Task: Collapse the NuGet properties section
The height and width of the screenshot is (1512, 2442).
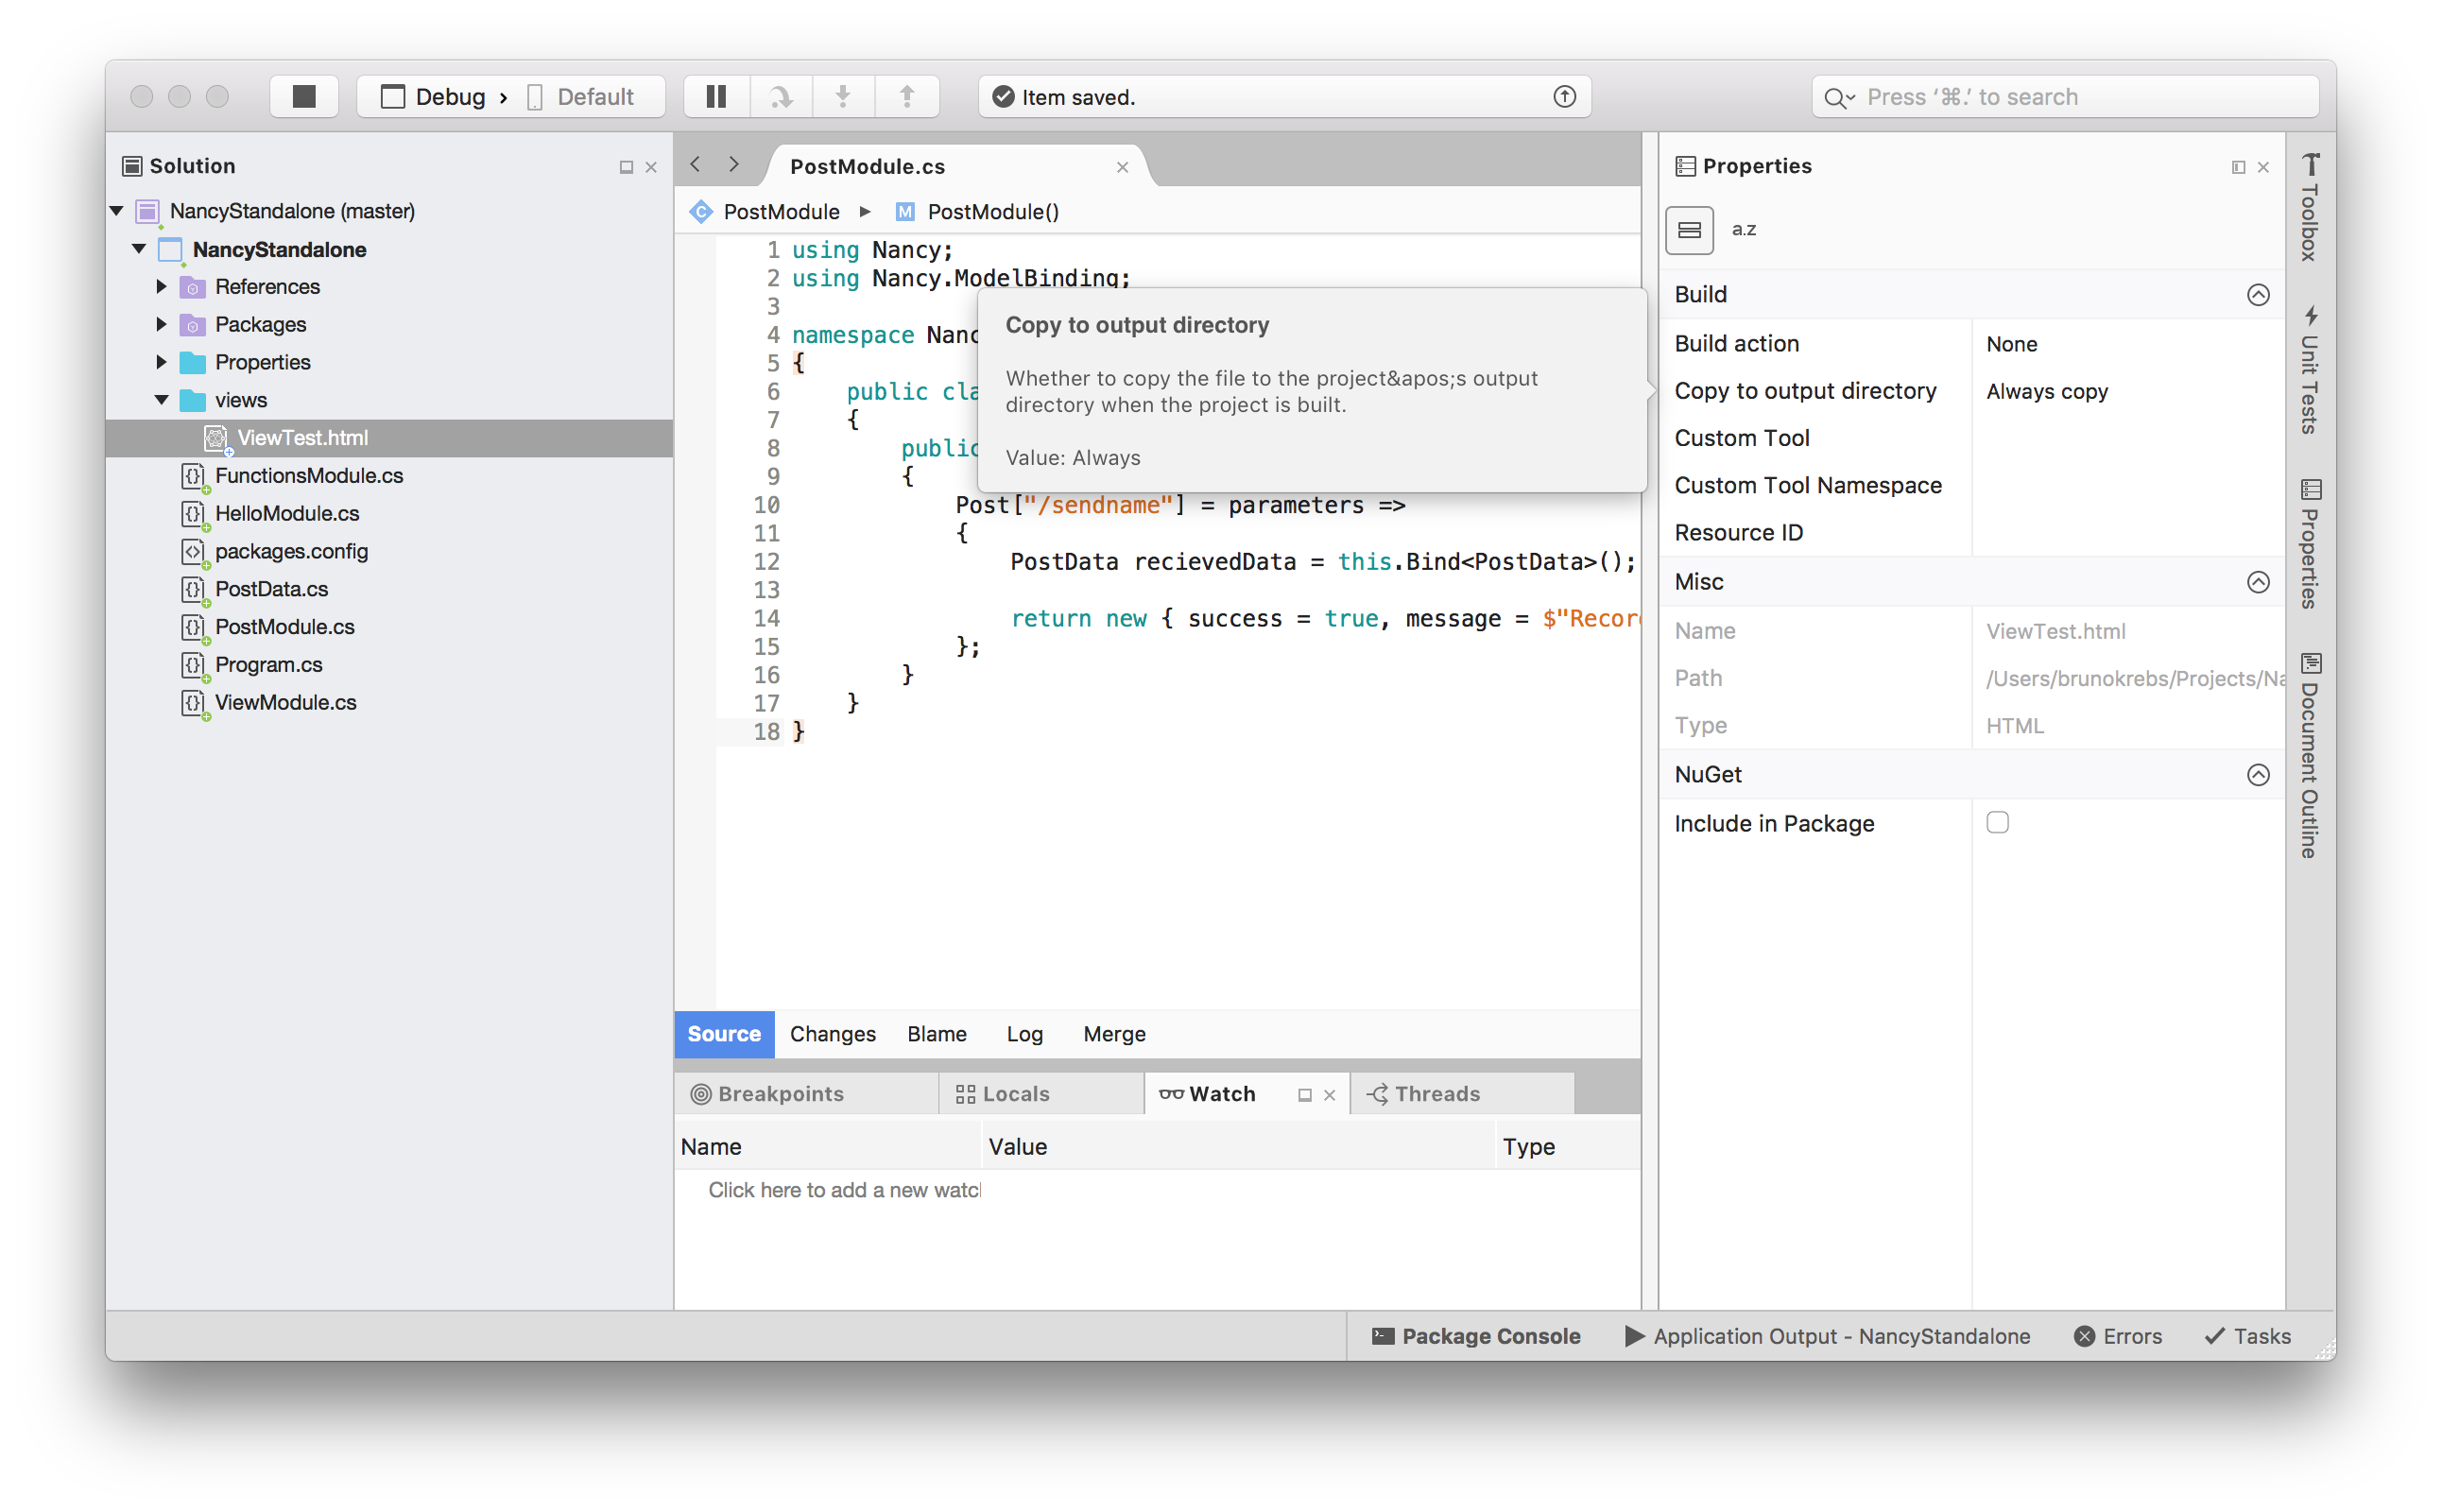Action: (2257, 775)
